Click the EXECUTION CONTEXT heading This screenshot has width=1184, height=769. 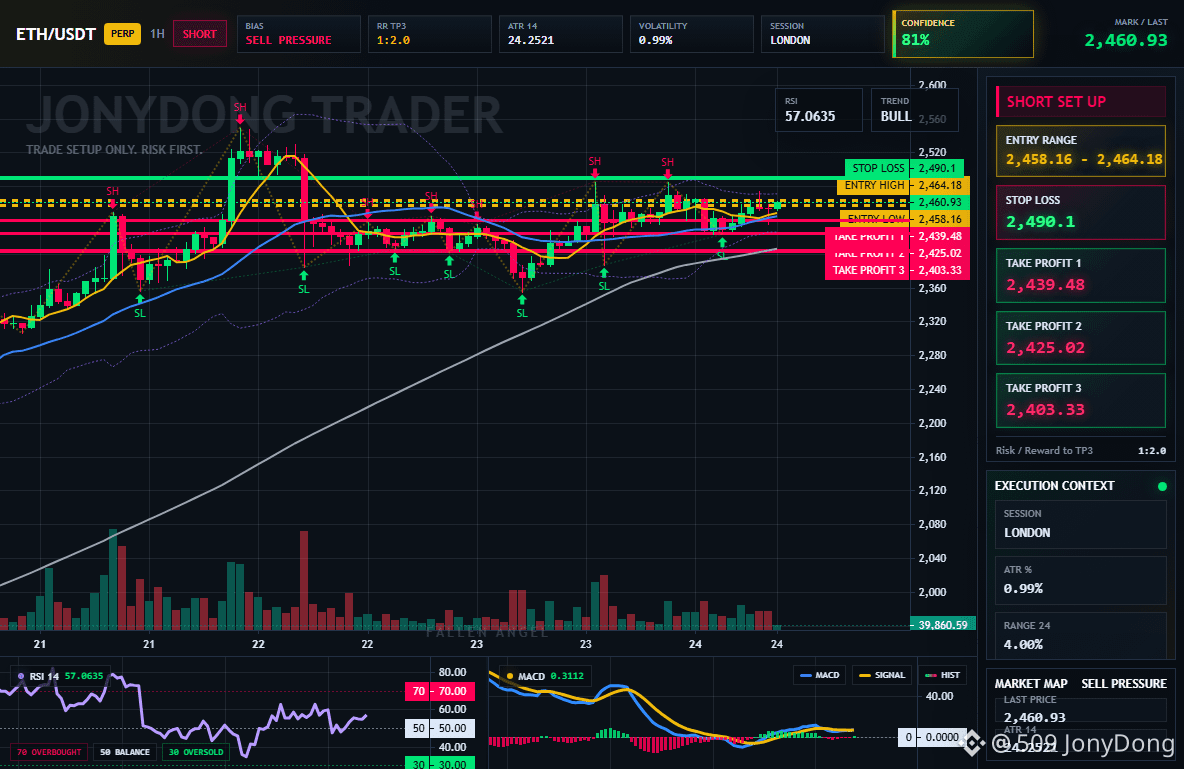[1054, 486]
